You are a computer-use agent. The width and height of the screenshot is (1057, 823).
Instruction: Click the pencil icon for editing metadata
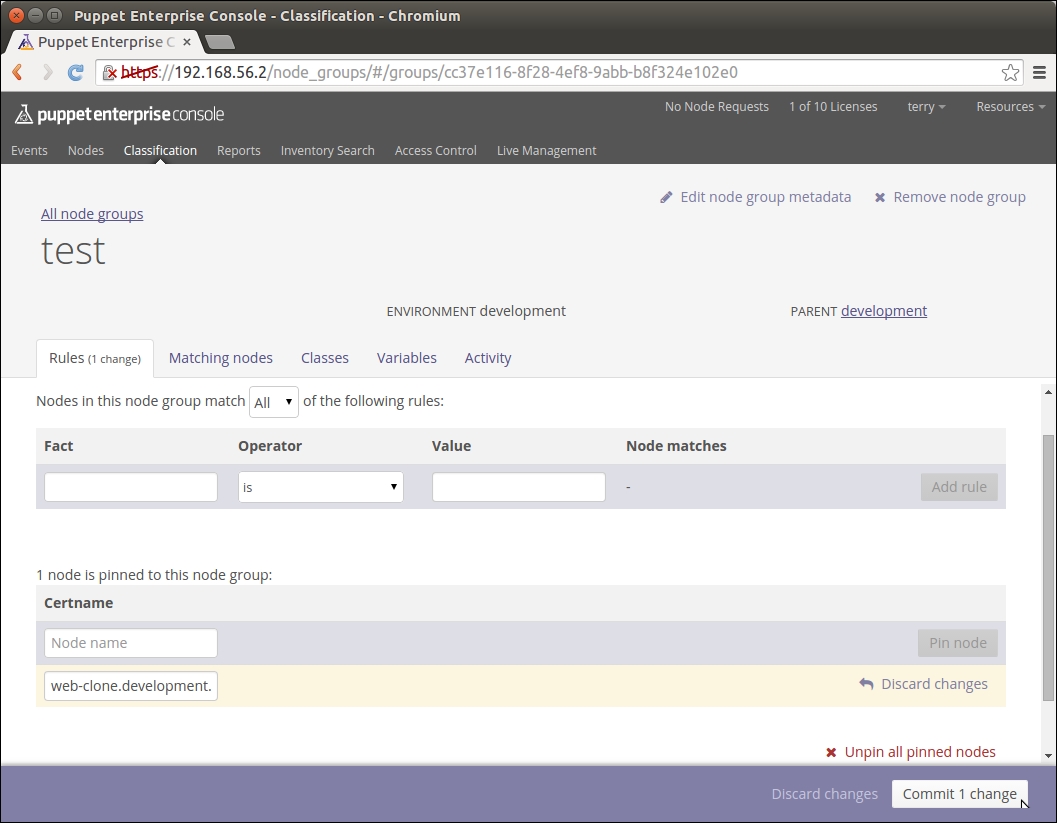[667, 198]
